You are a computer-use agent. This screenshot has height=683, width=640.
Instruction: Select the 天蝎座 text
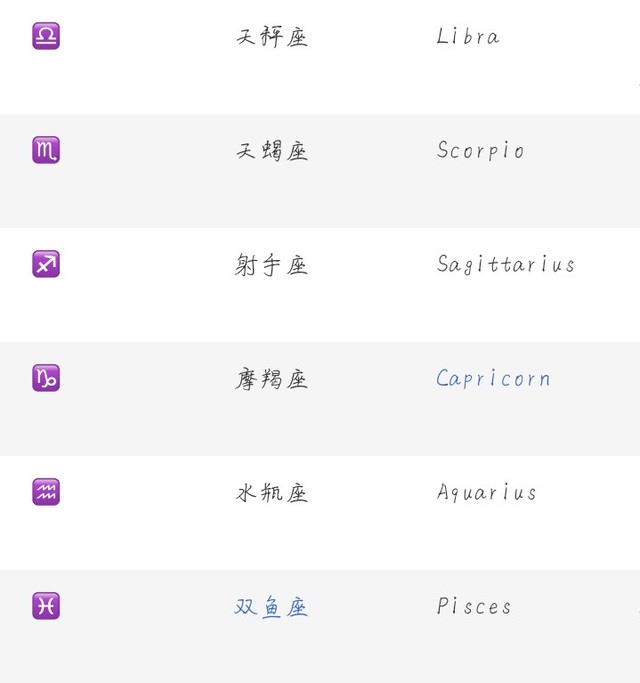[x=272, y=151]
